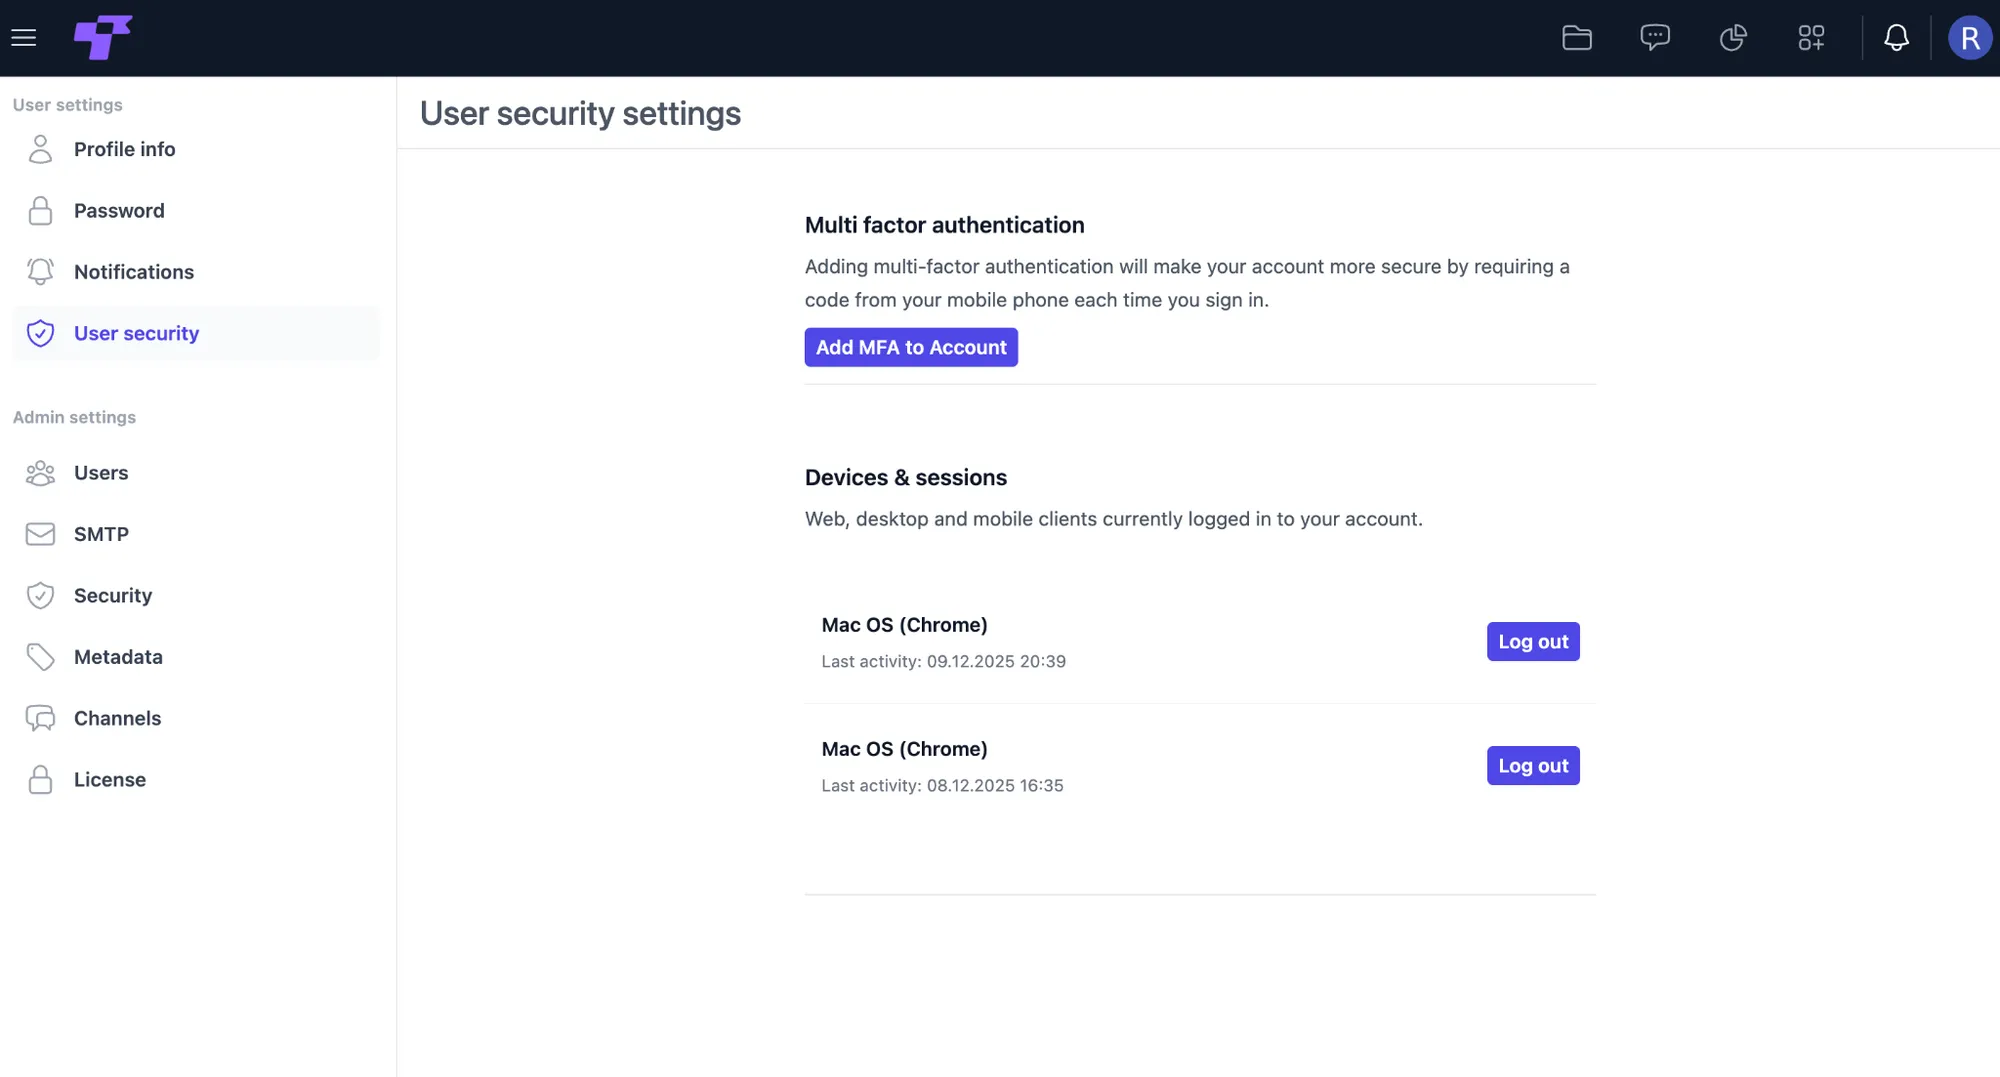This screenshot has width=2000, height=1077.
Task: Open Metadata admin settings
Action: point(196,657)
